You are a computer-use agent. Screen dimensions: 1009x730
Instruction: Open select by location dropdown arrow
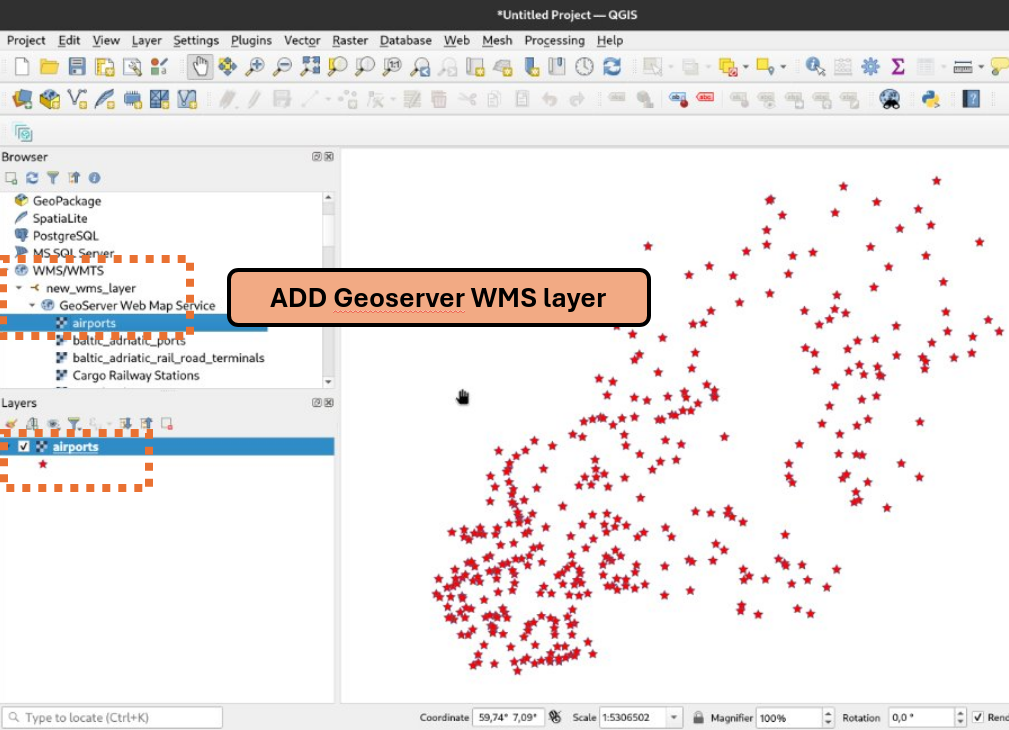tap(783, 66)
